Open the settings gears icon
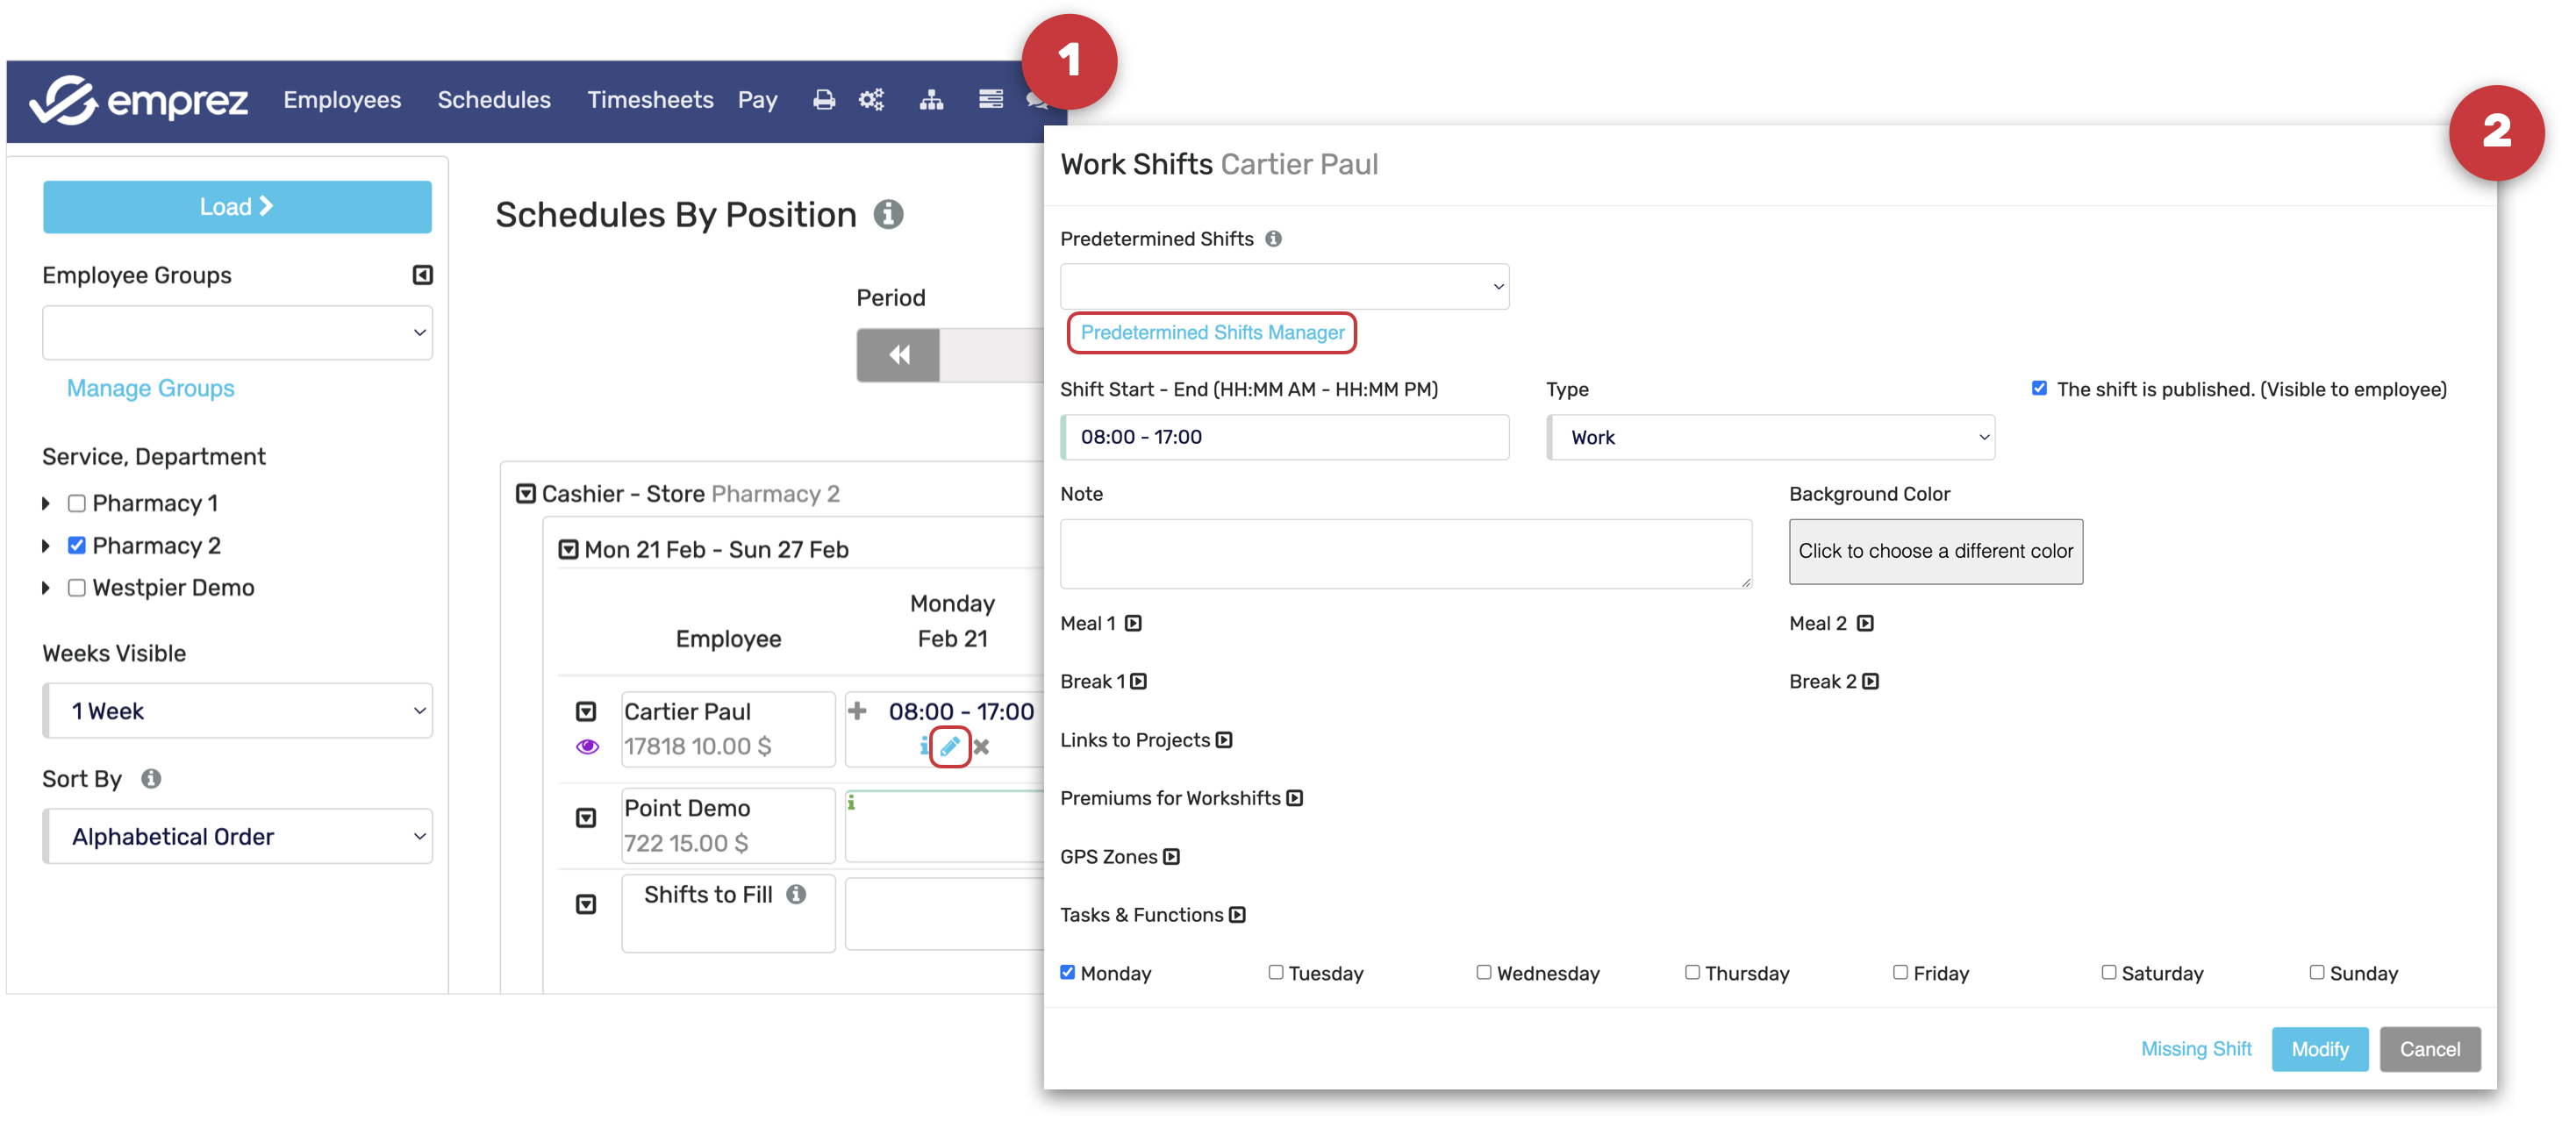 pos(871,100)
